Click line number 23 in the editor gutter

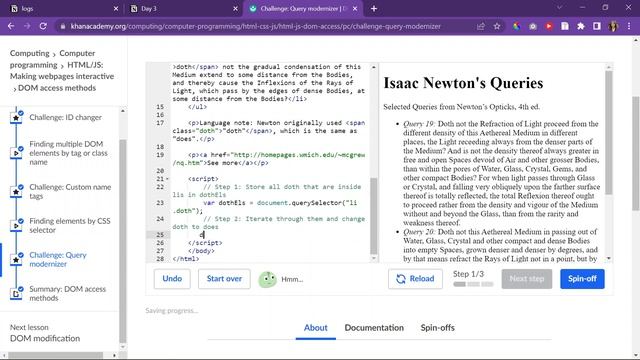pyautogui.click(x=160, y=203)
